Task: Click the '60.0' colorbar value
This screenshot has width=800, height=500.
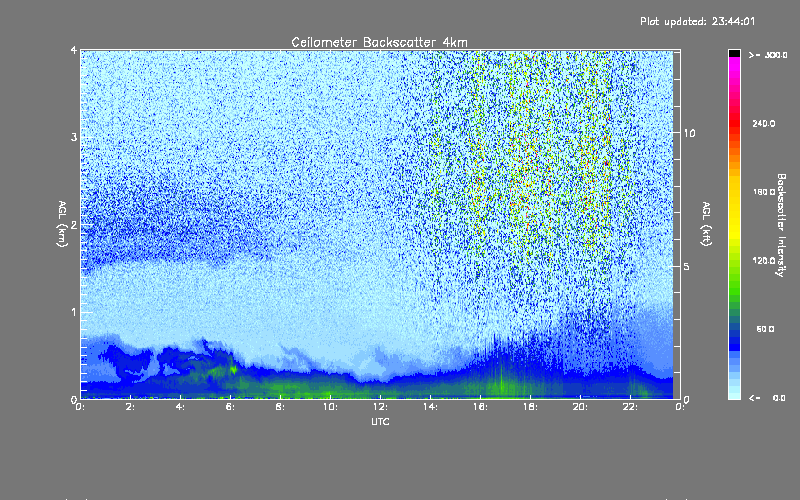Action: pos(765,329)
